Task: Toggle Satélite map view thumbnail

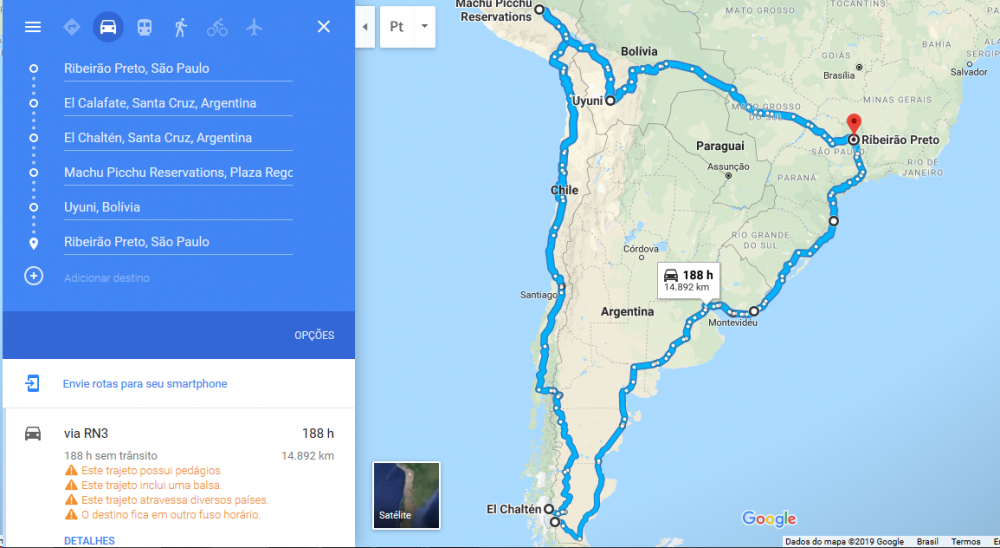Action: coord(406,496)
